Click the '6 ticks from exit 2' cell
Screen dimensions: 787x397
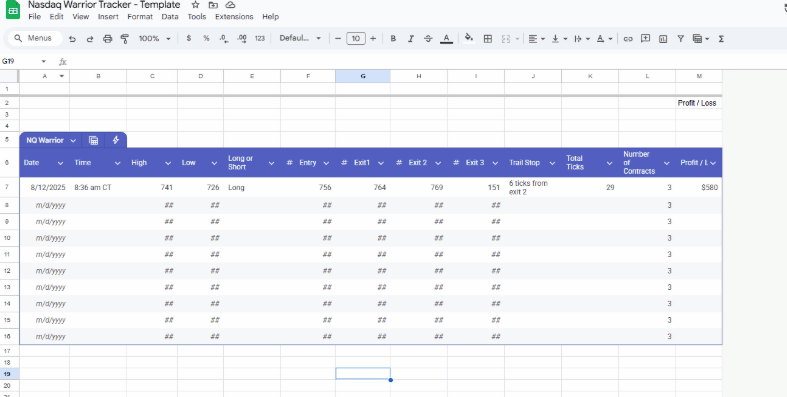tap(533, 188)
